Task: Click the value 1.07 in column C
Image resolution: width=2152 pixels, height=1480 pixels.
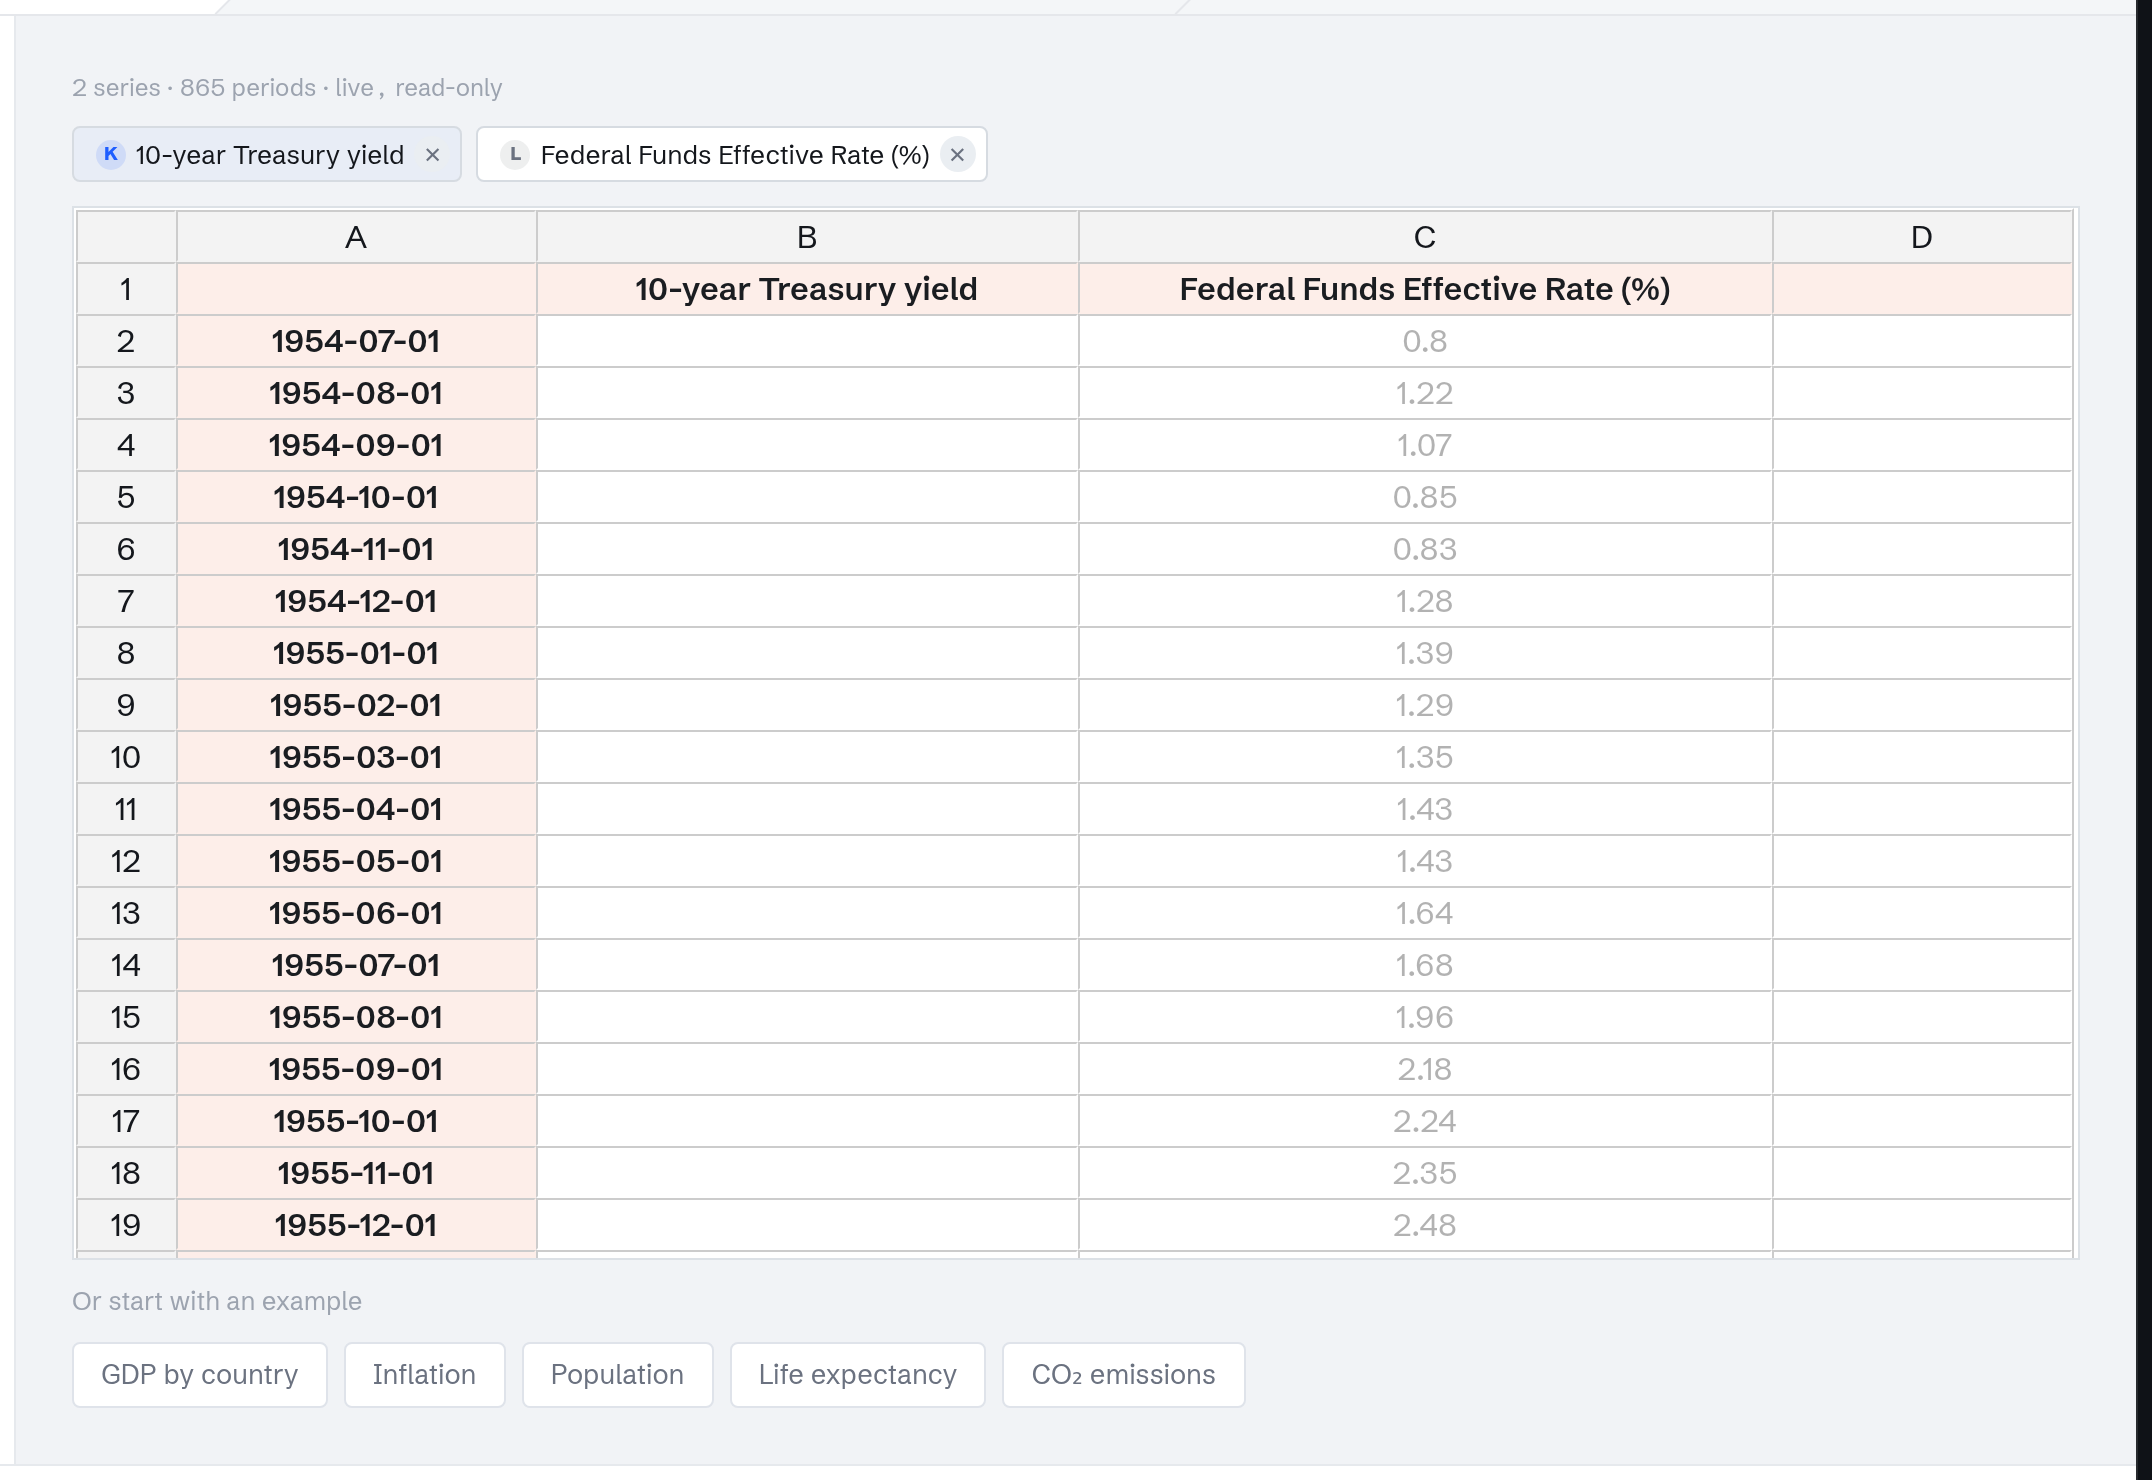Action: pos(1425,445)
